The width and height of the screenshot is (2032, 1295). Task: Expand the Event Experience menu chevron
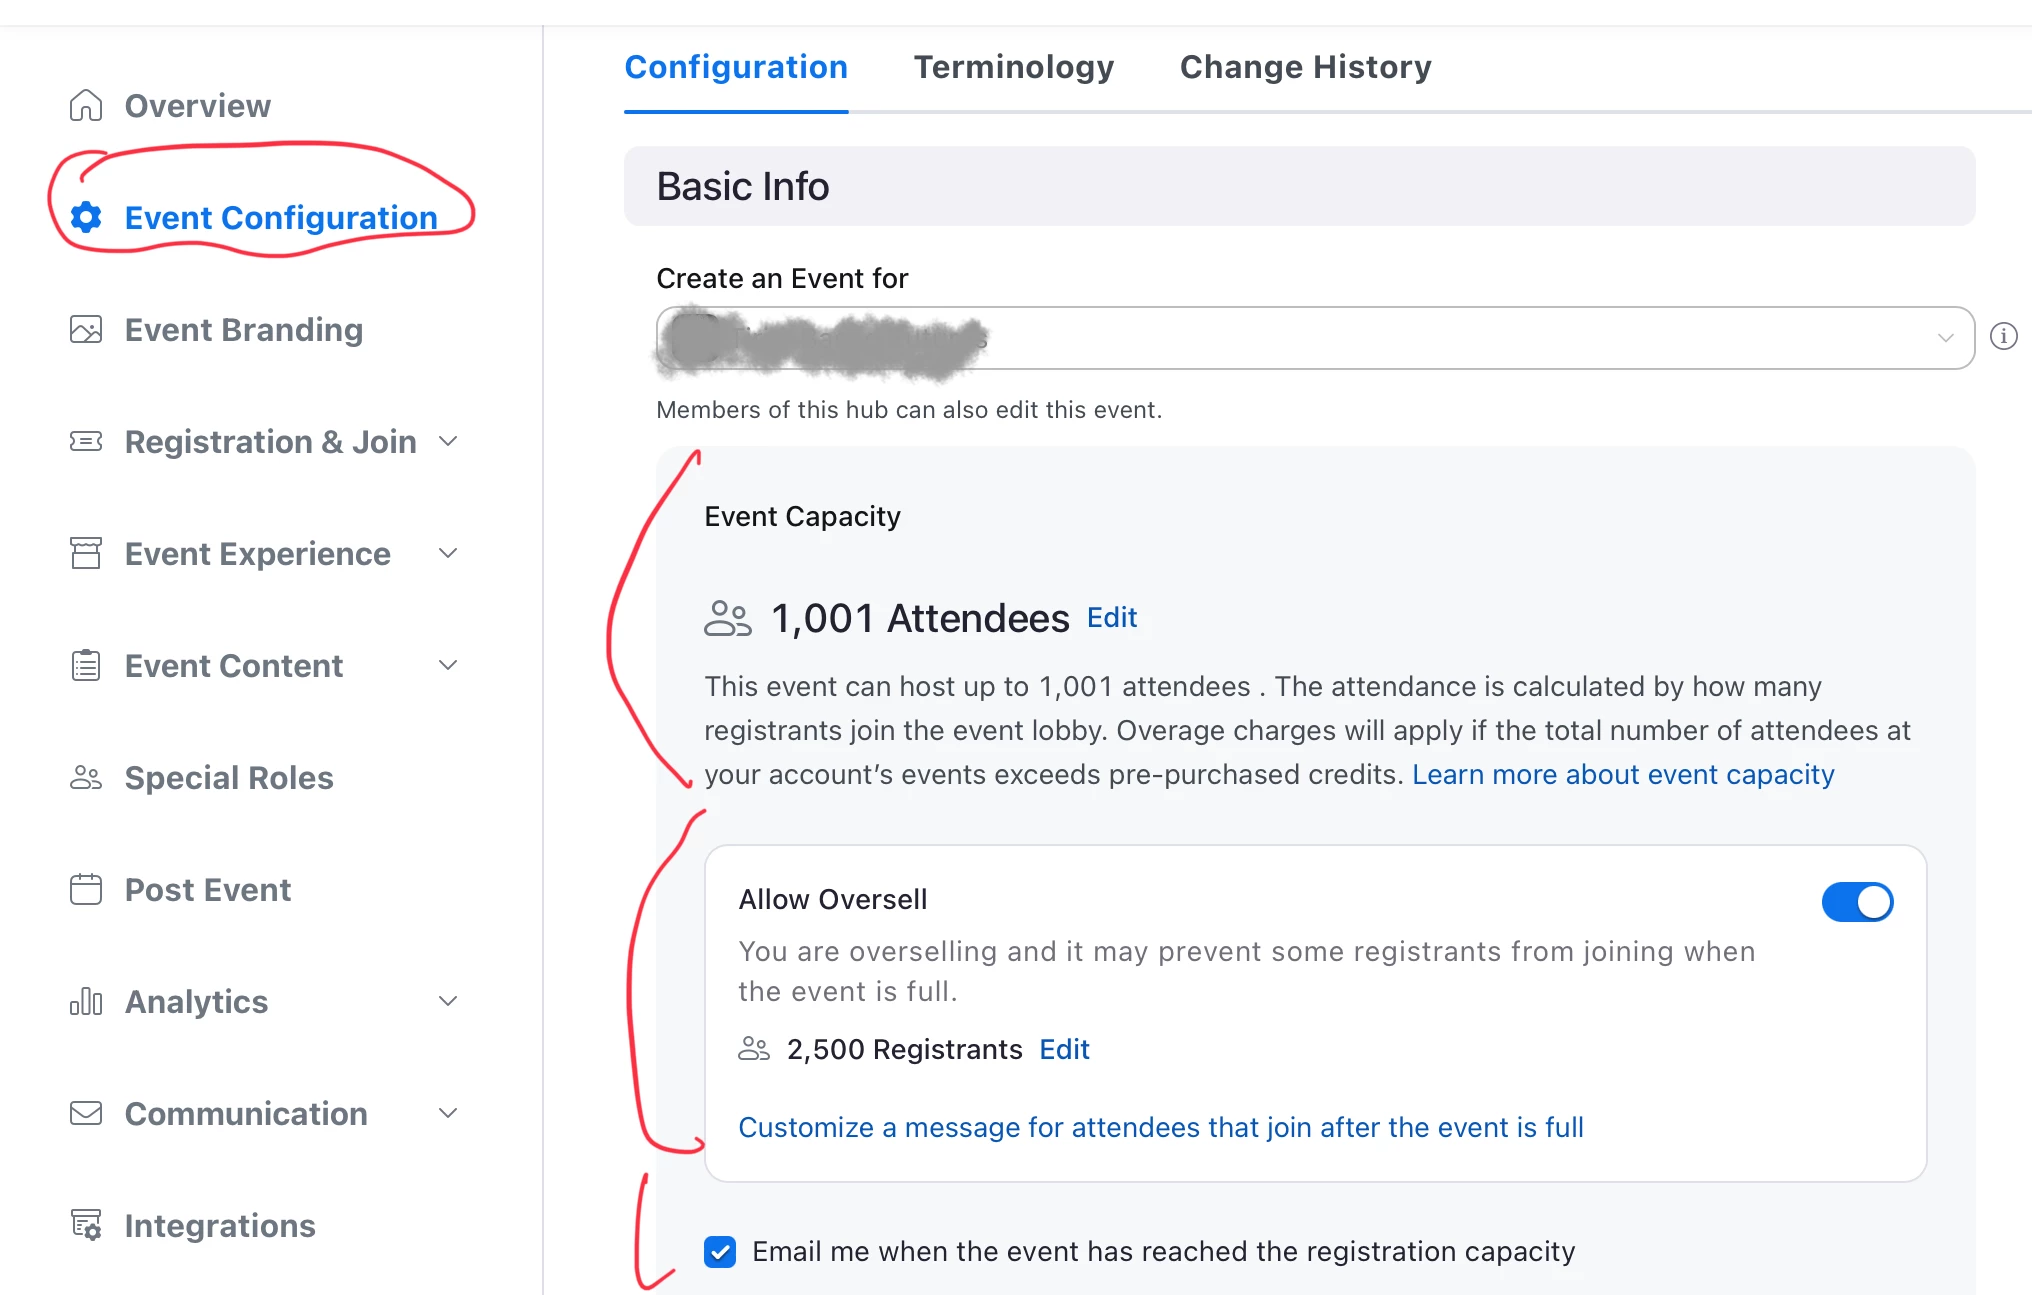[448, 553]
